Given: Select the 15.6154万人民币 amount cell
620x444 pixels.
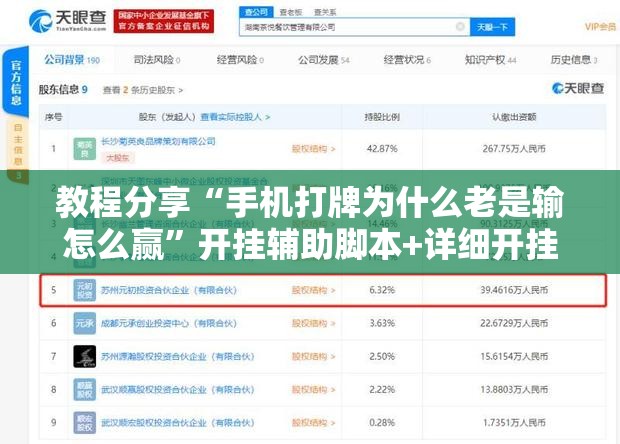Looking at the screenshot, I should coord(514,357).
